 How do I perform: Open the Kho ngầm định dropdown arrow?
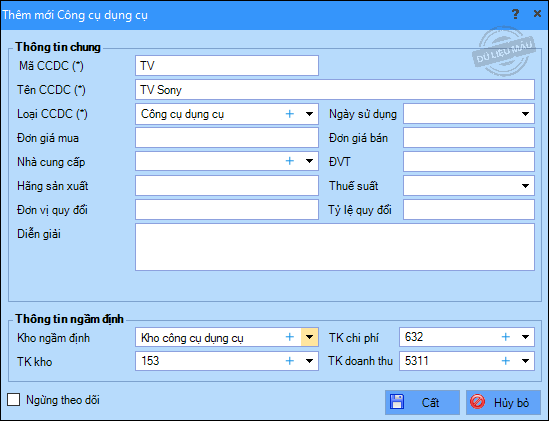point(310,337)
